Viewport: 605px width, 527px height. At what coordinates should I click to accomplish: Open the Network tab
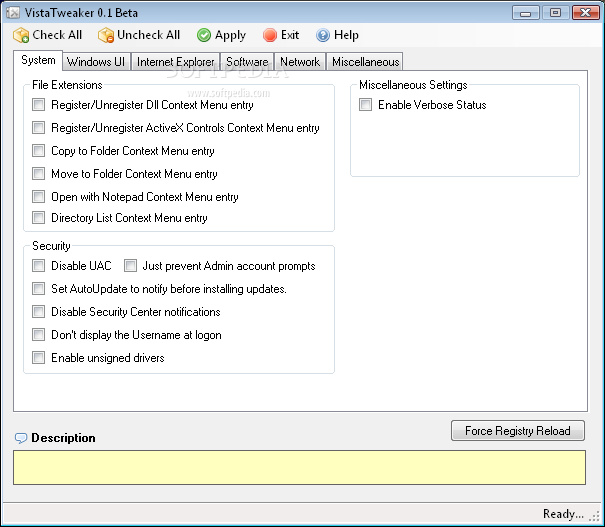click(x=300, y=62)
